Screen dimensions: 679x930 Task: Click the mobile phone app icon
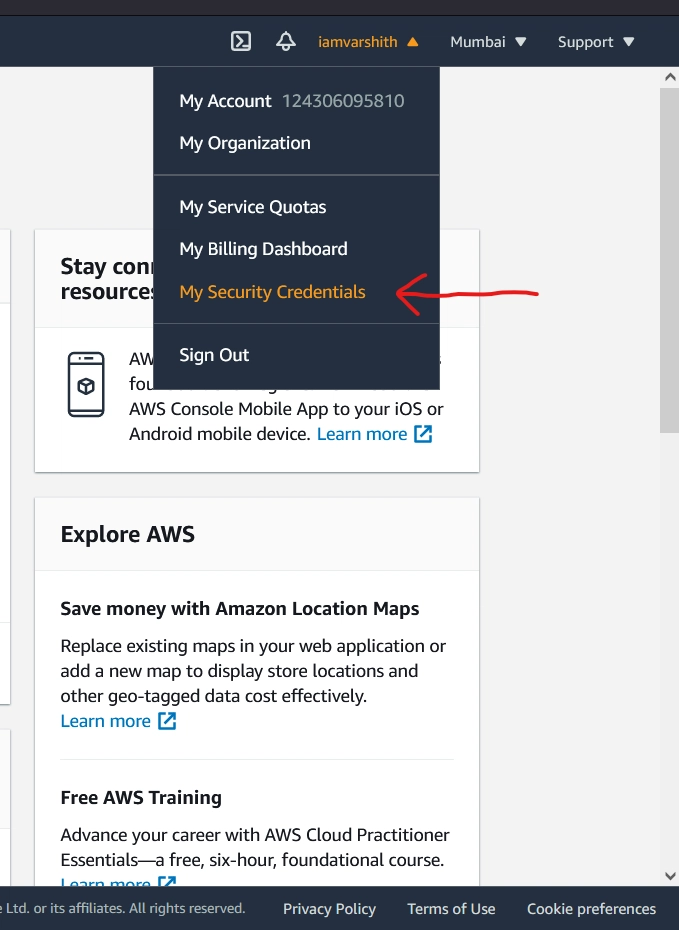click(x=86, y=384)
